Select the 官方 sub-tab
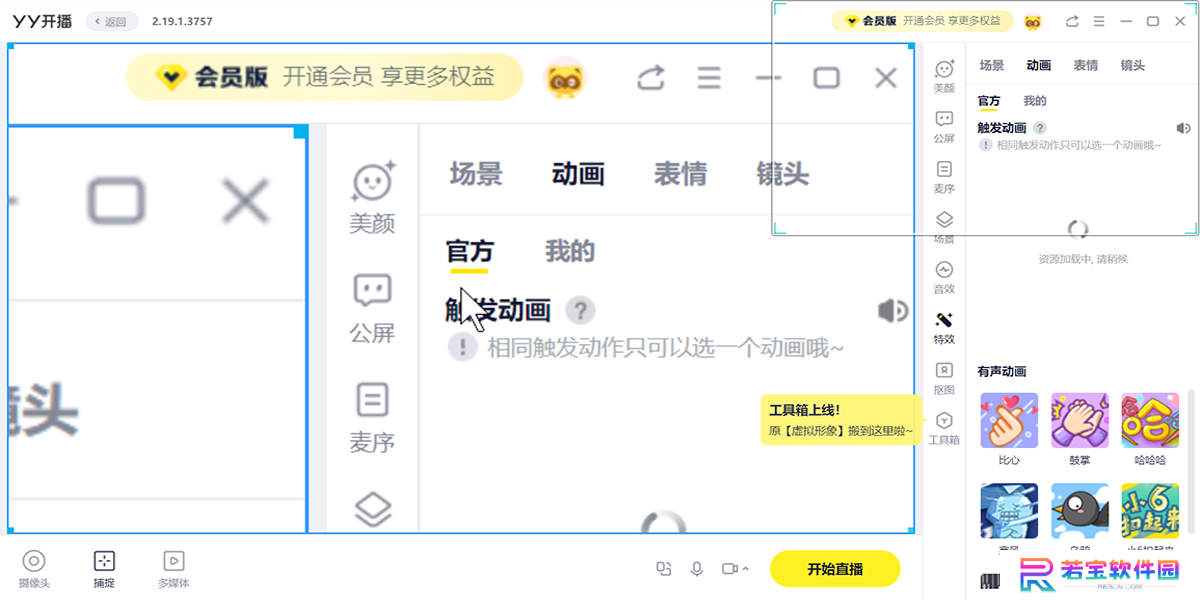Viewport: 1200px width, 600px height. 989,101
